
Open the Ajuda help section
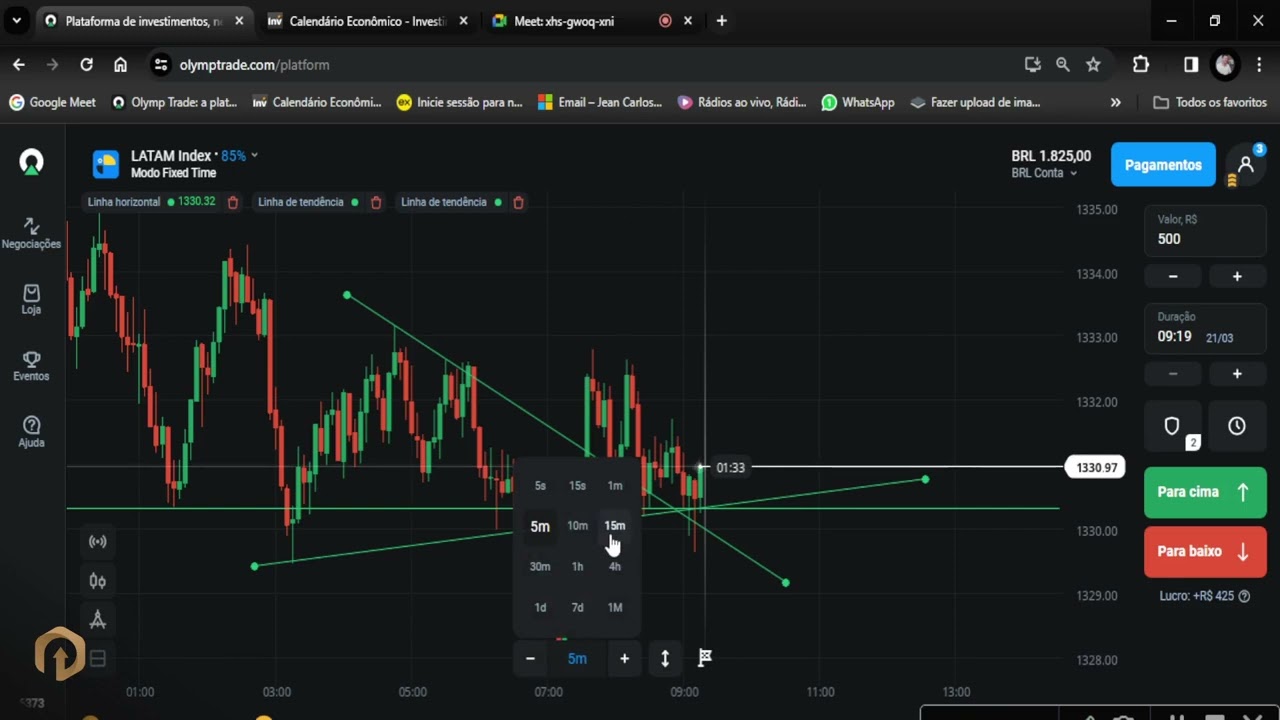click(x=31, y=432)
